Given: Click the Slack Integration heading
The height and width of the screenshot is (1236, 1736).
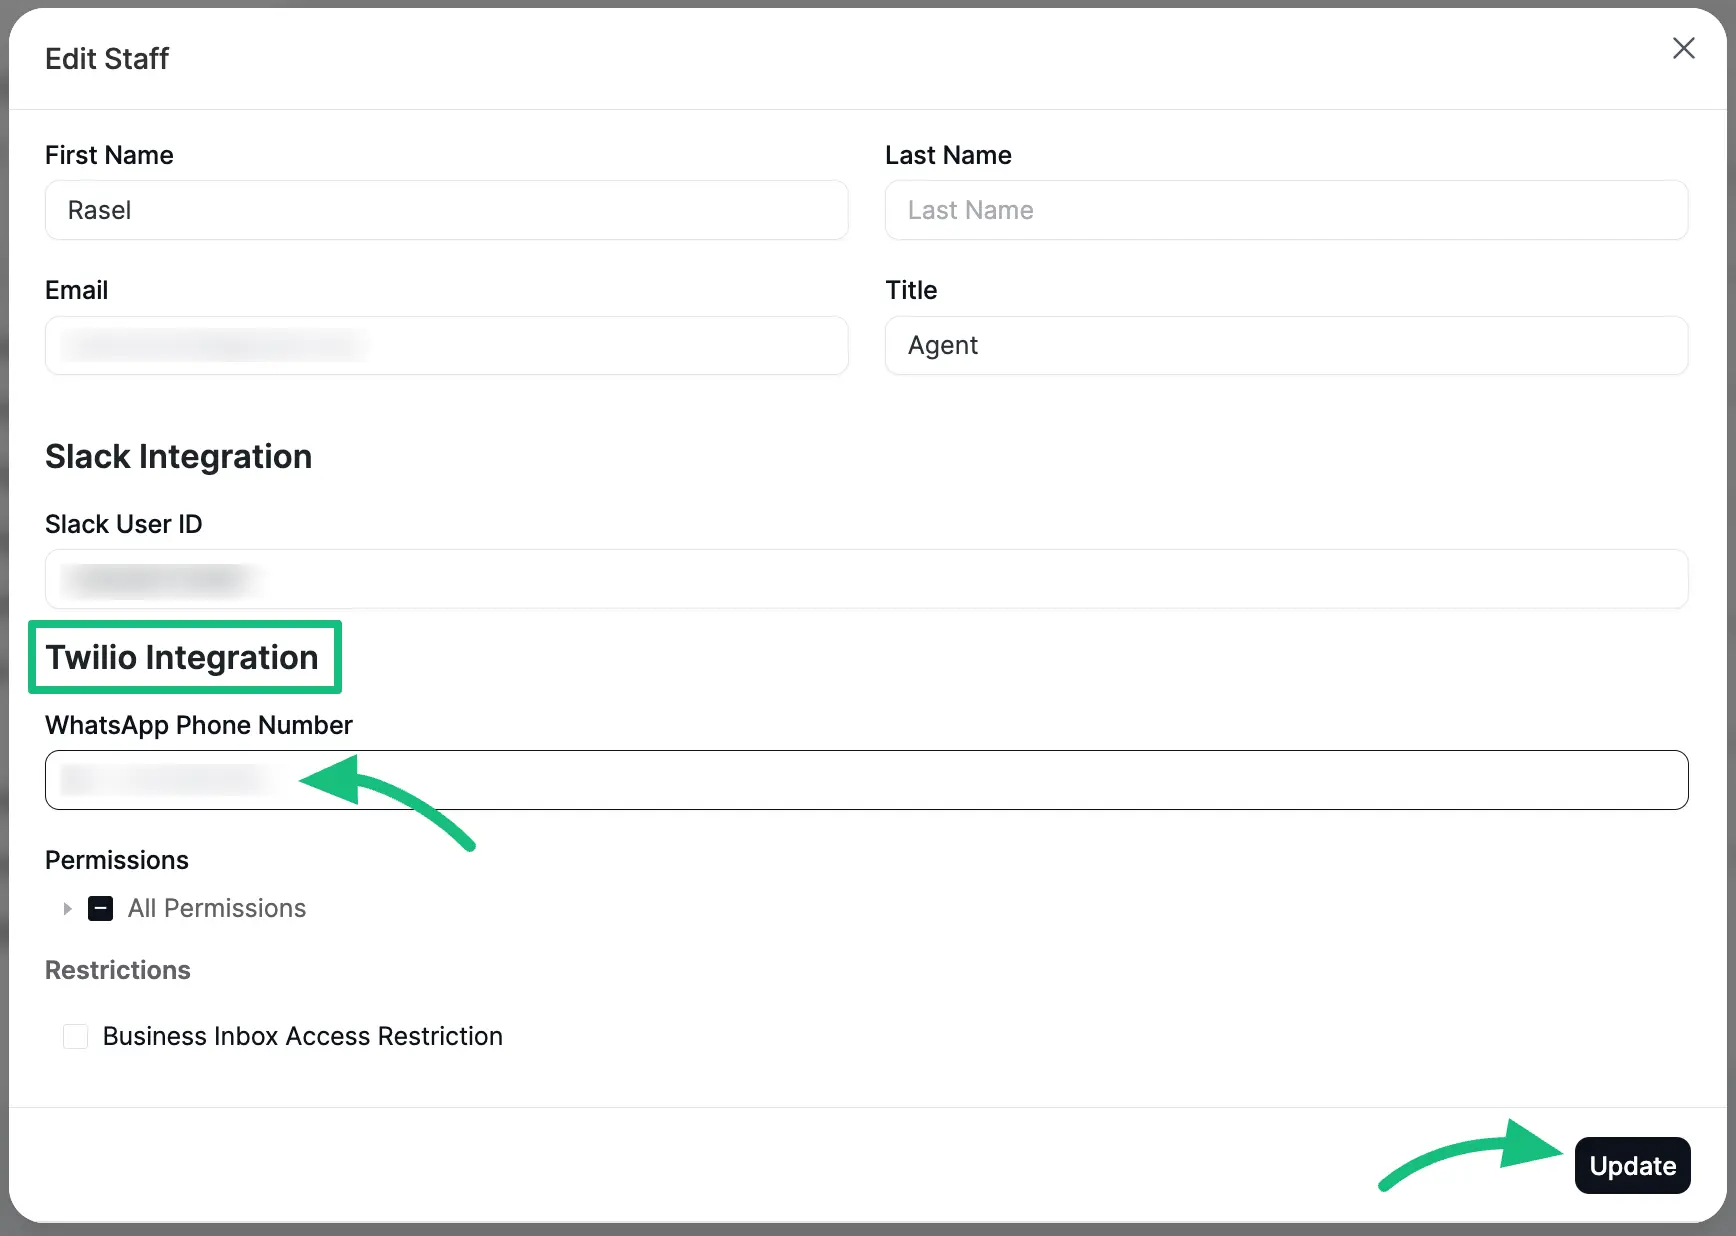Looking at the screenshot, I should [x=178, y=457].
